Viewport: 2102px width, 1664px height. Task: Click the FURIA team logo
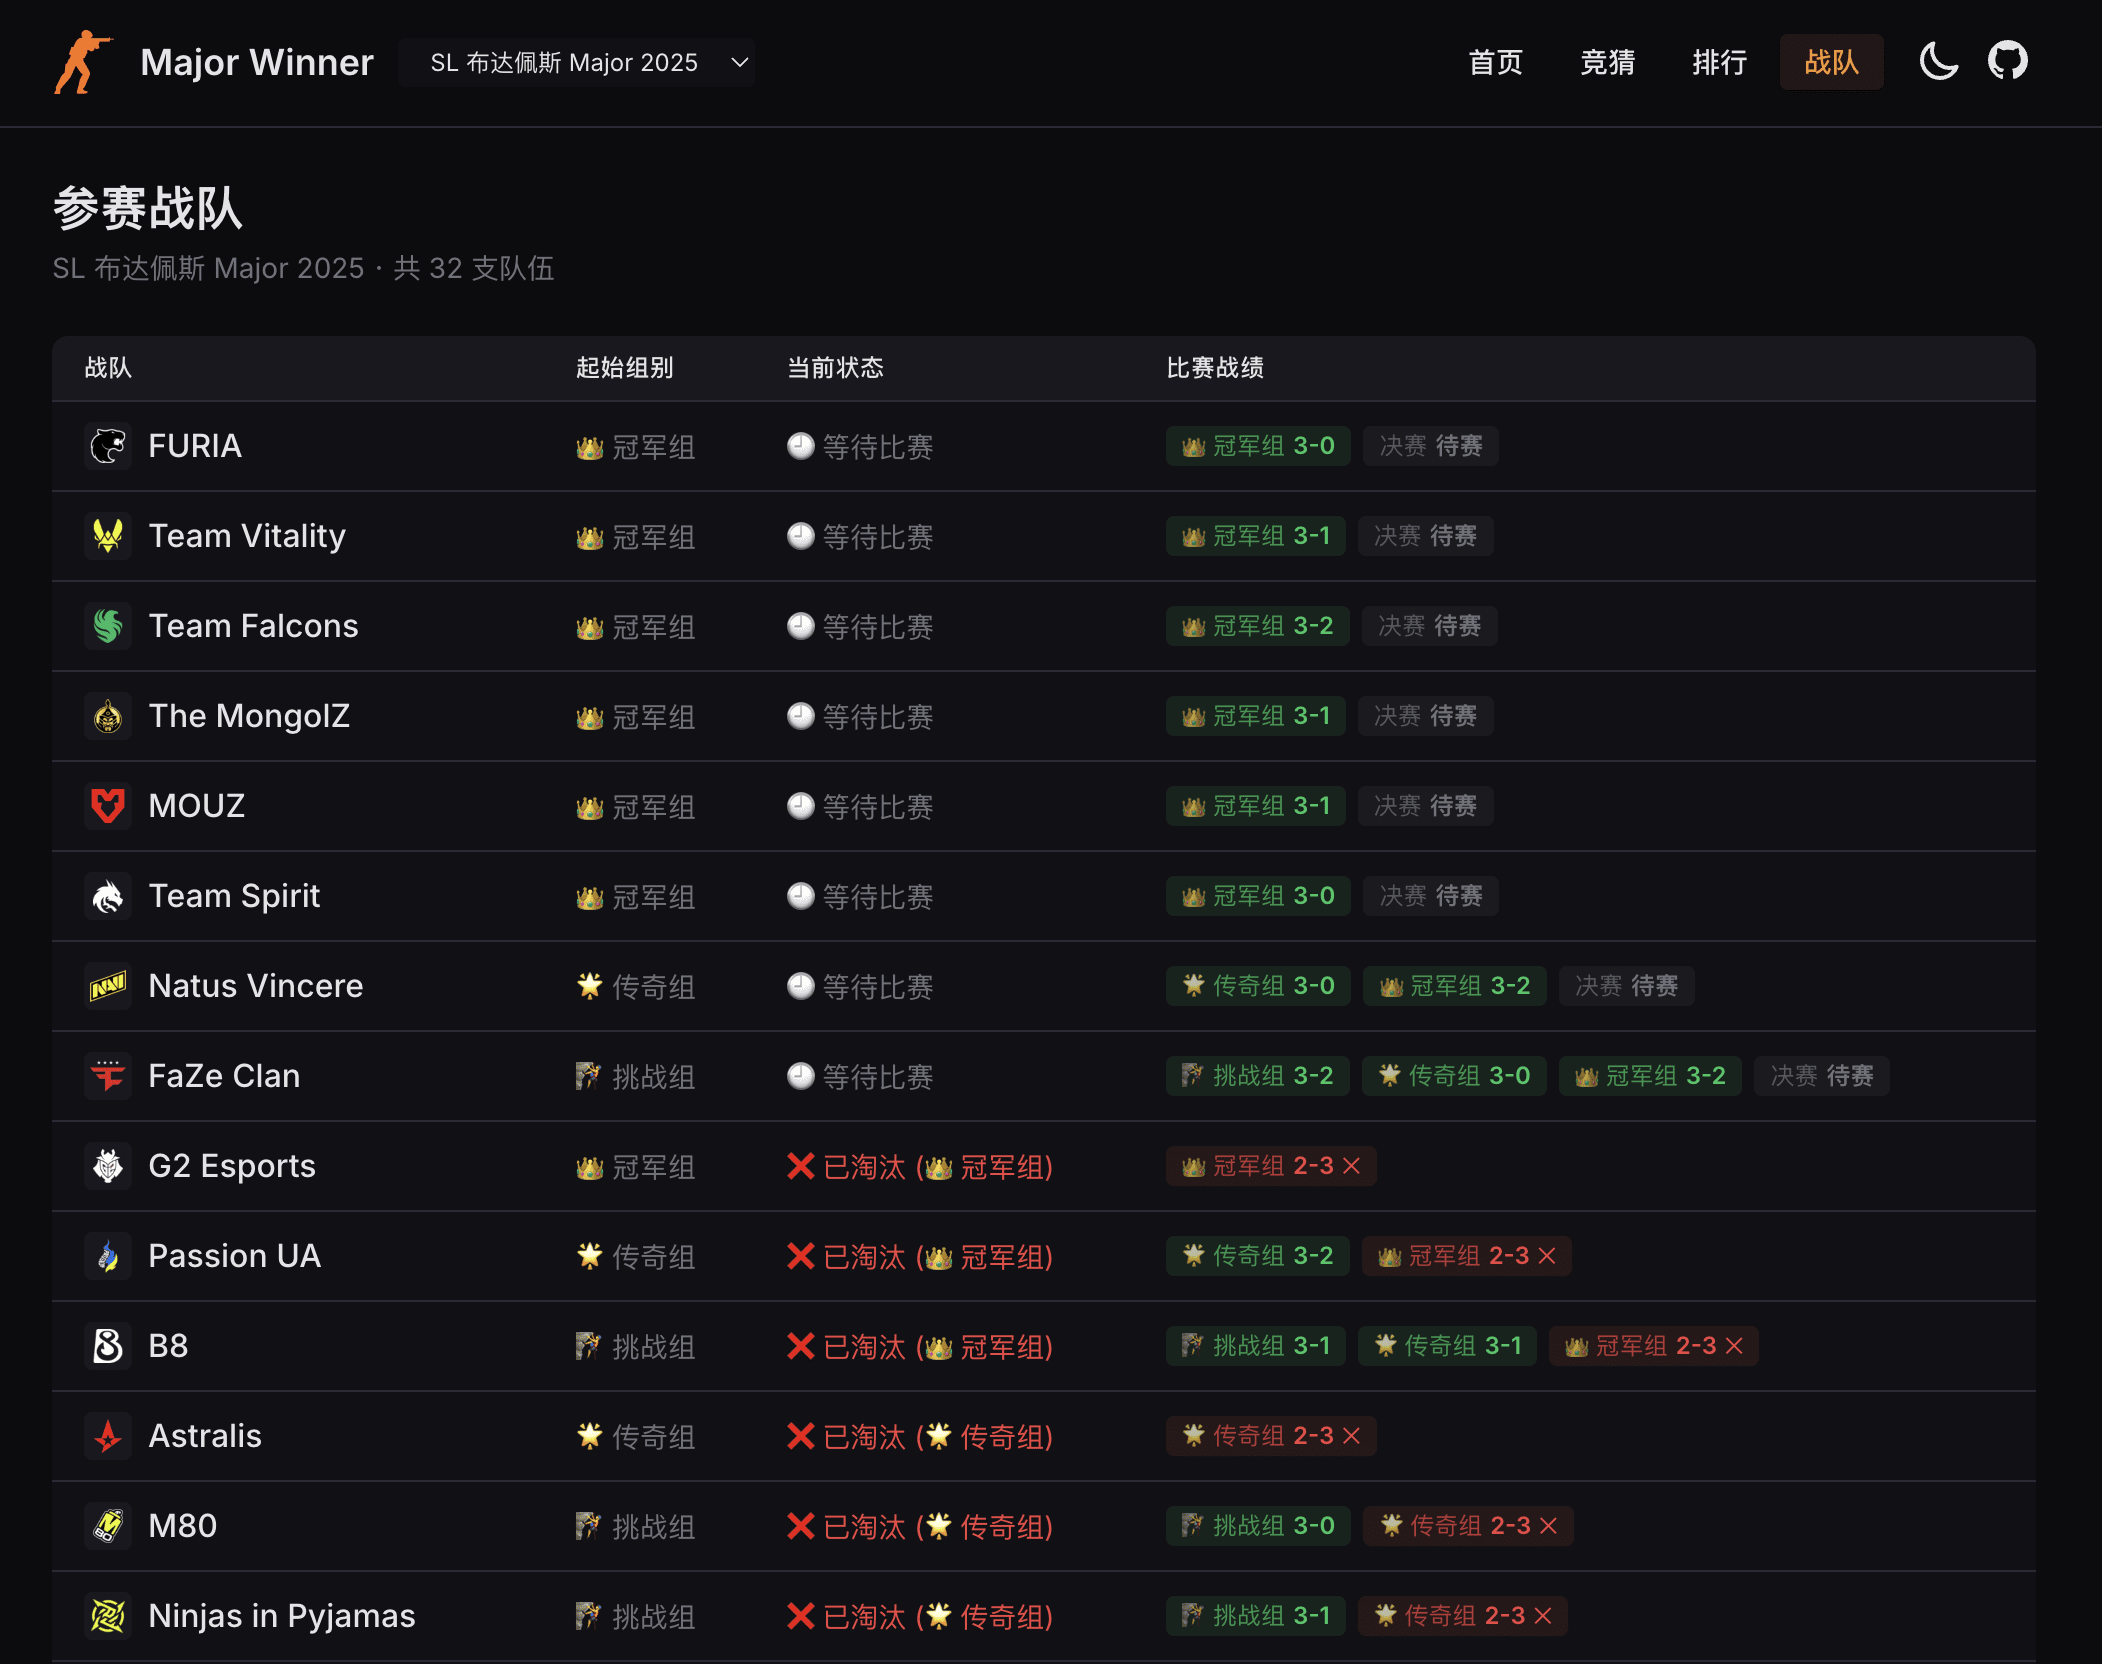click(x=108, y=446)
